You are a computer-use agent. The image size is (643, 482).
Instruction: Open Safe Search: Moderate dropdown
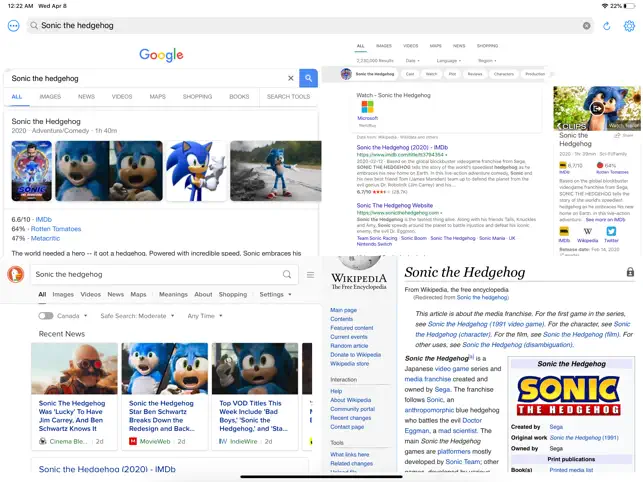click(x=137, y=316)
